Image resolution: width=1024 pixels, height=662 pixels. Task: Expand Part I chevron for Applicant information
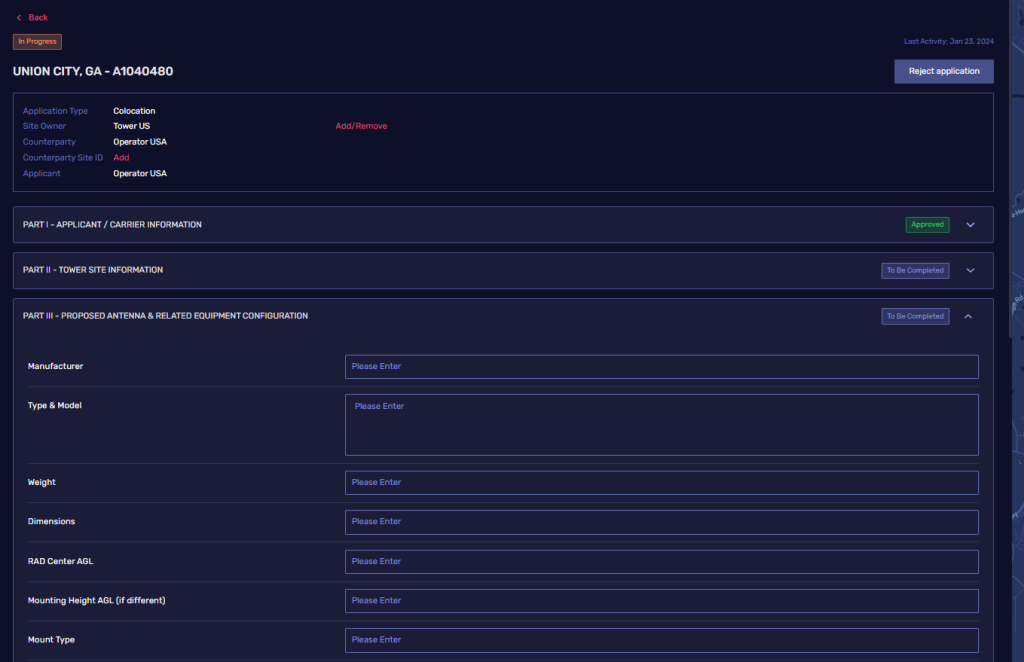(970, 225)
